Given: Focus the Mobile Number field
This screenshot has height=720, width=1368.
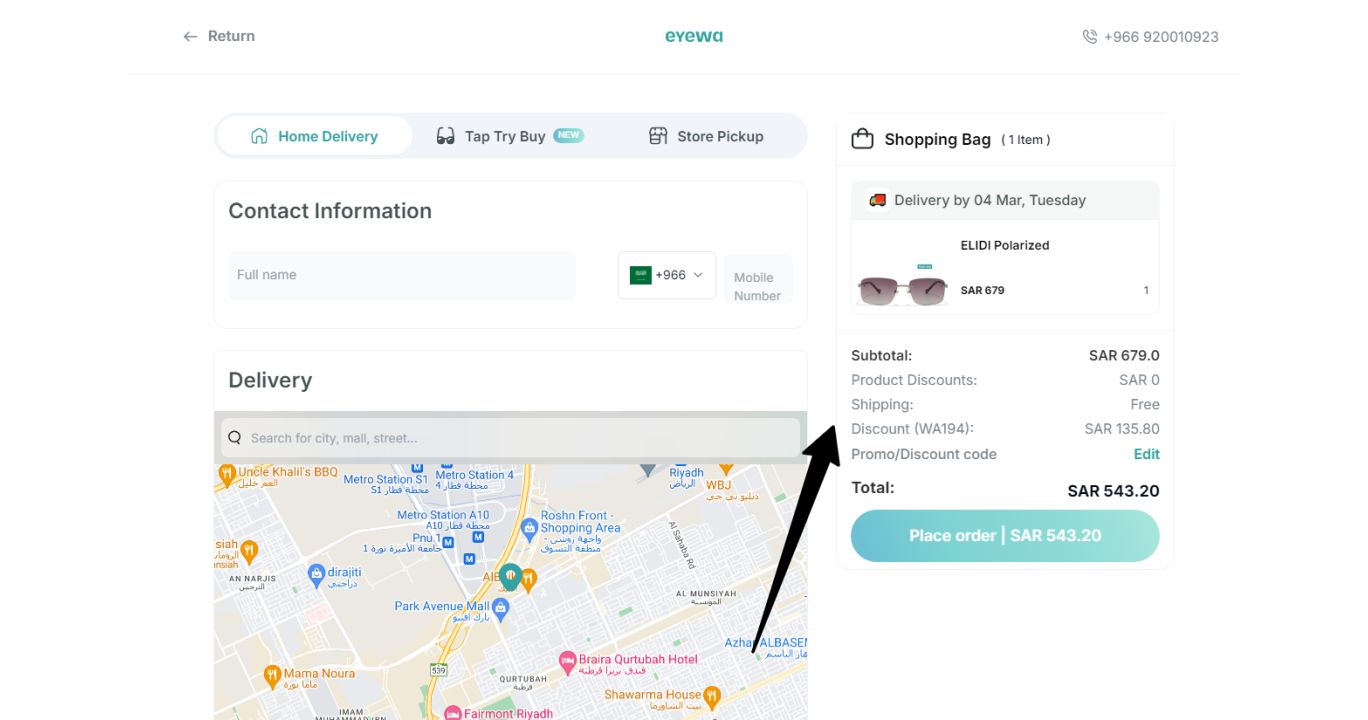Looking at the screenshot, I should pyautogui.click(x=758, y=279).
